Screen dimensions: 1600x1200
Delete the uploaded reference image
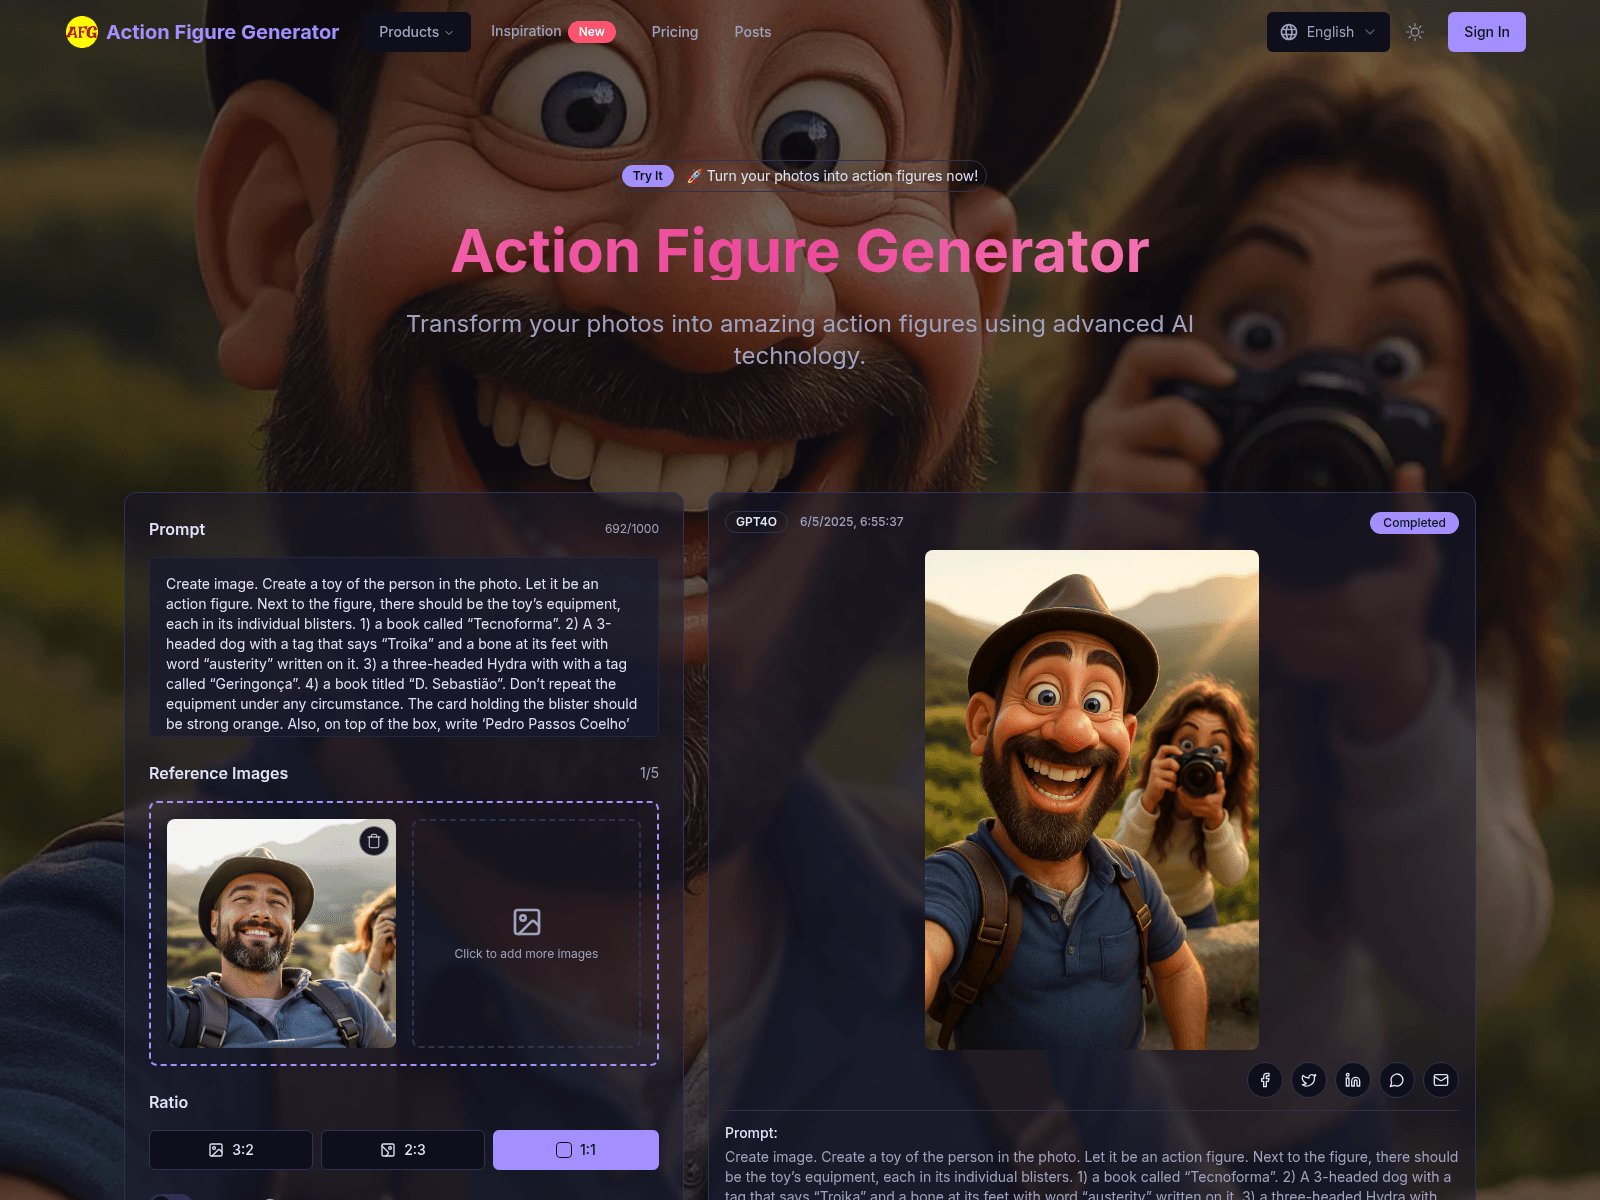pyautogui.click(x=375, y=842)
